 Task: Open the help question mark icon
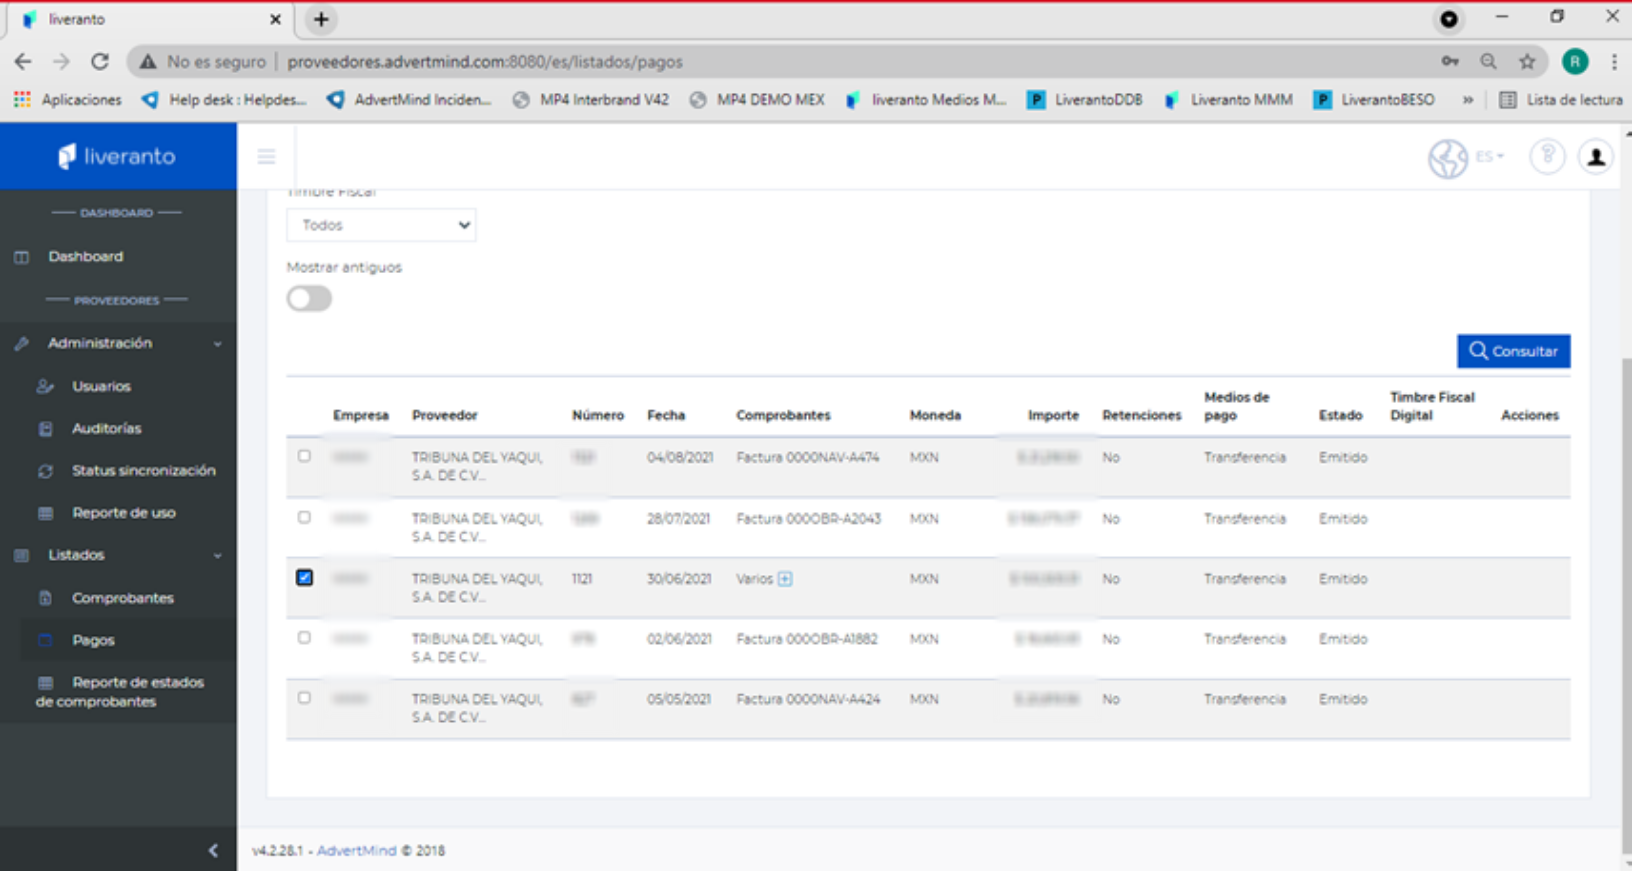point(1547,156)
